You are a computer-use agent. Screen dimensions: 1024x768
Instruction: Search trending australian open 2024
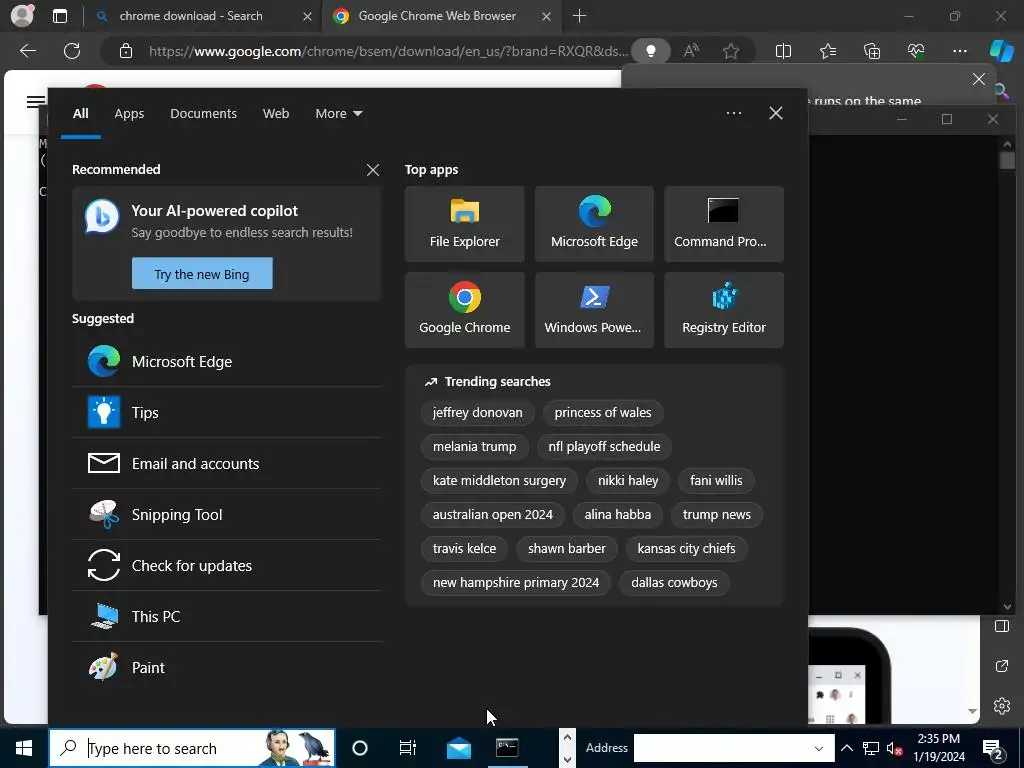point(492,515)
